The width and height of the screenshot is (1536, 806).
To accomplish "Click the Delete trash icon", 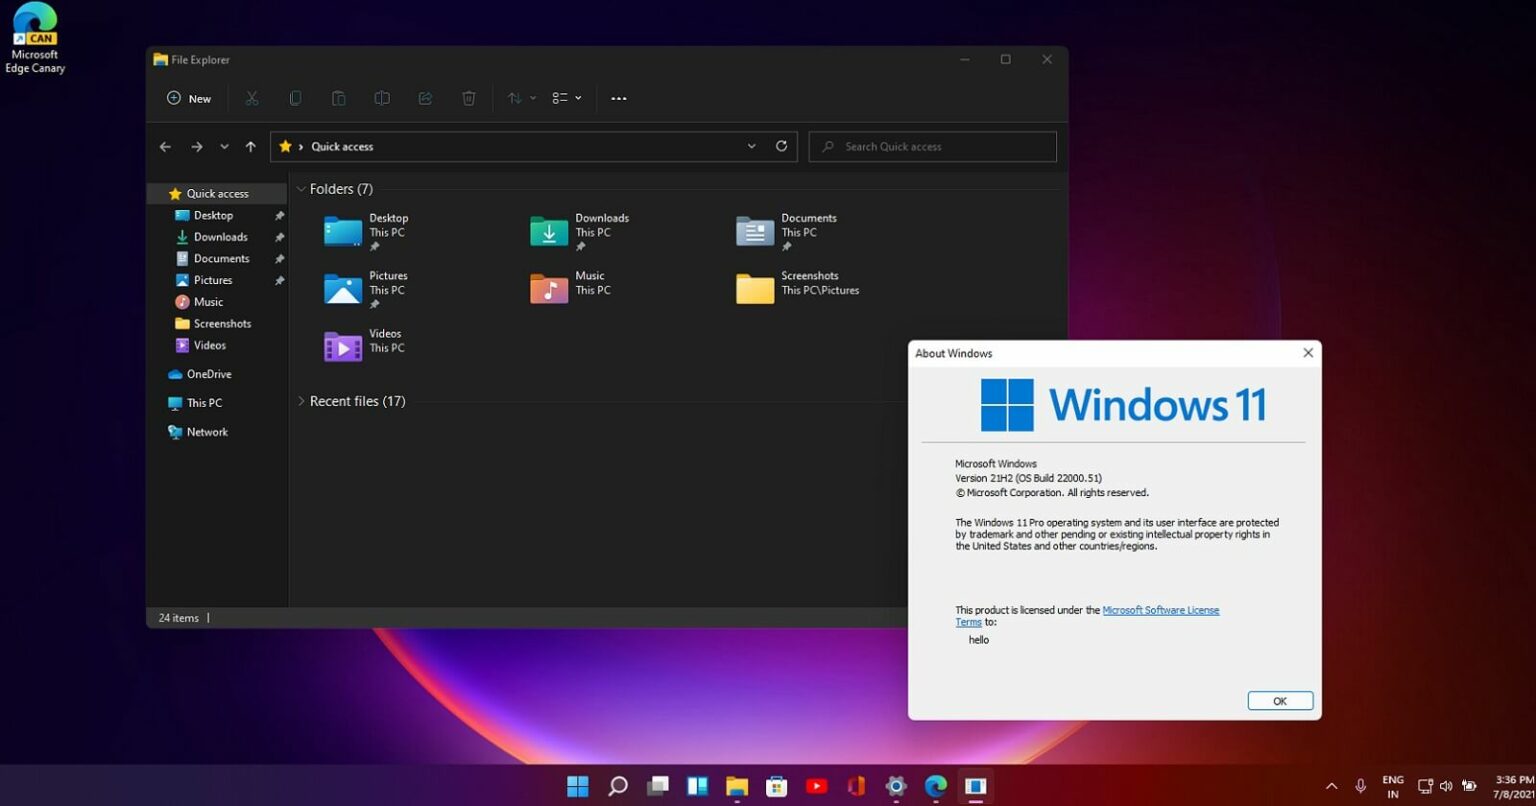I will (469, 98).
